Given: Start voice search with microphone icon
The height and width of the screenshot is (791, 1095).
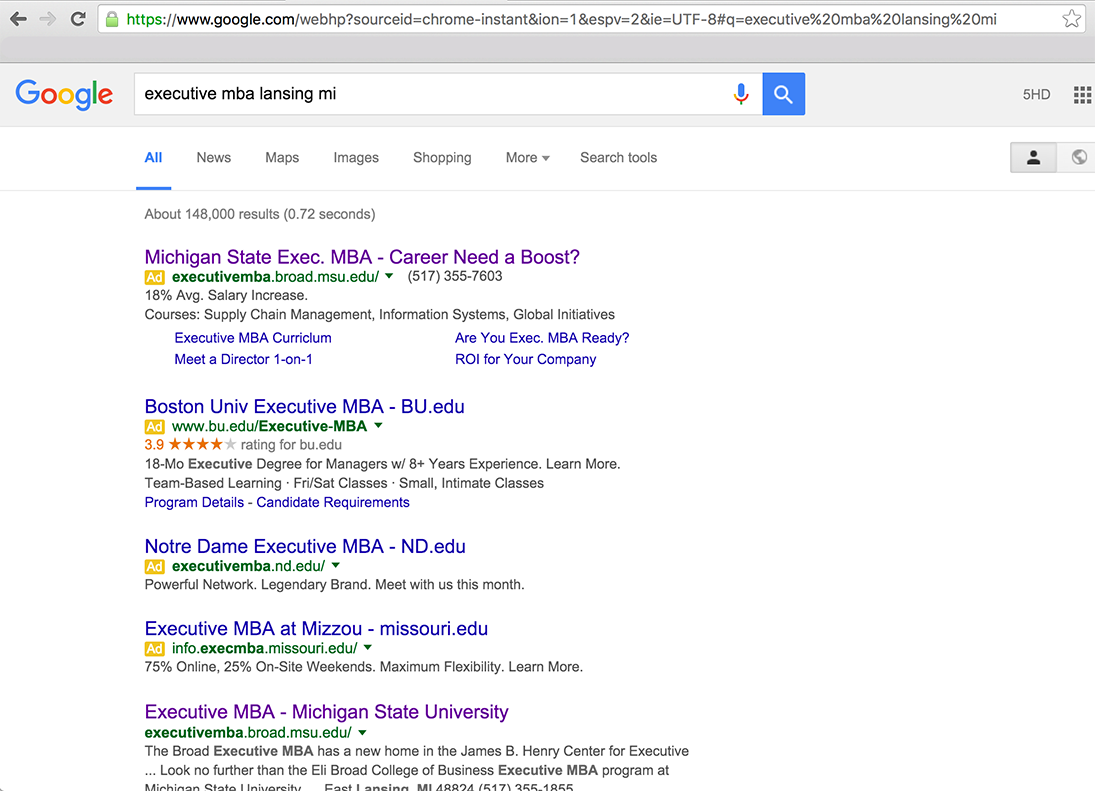Looking at the screenshot, I should (741, 94).
